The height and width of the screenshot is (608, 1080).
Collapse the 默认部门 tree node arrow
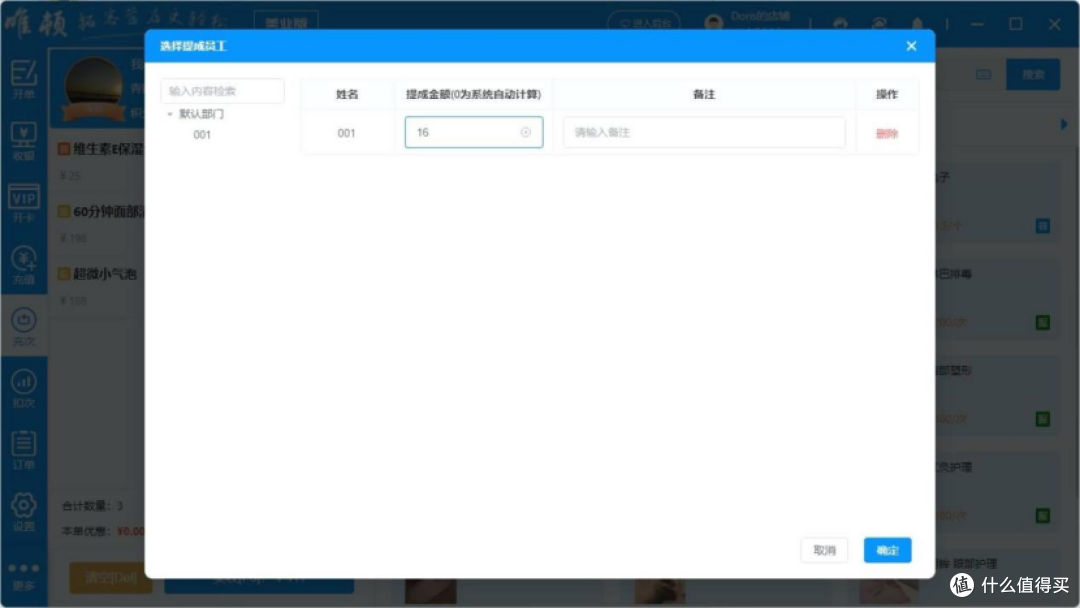170,114
